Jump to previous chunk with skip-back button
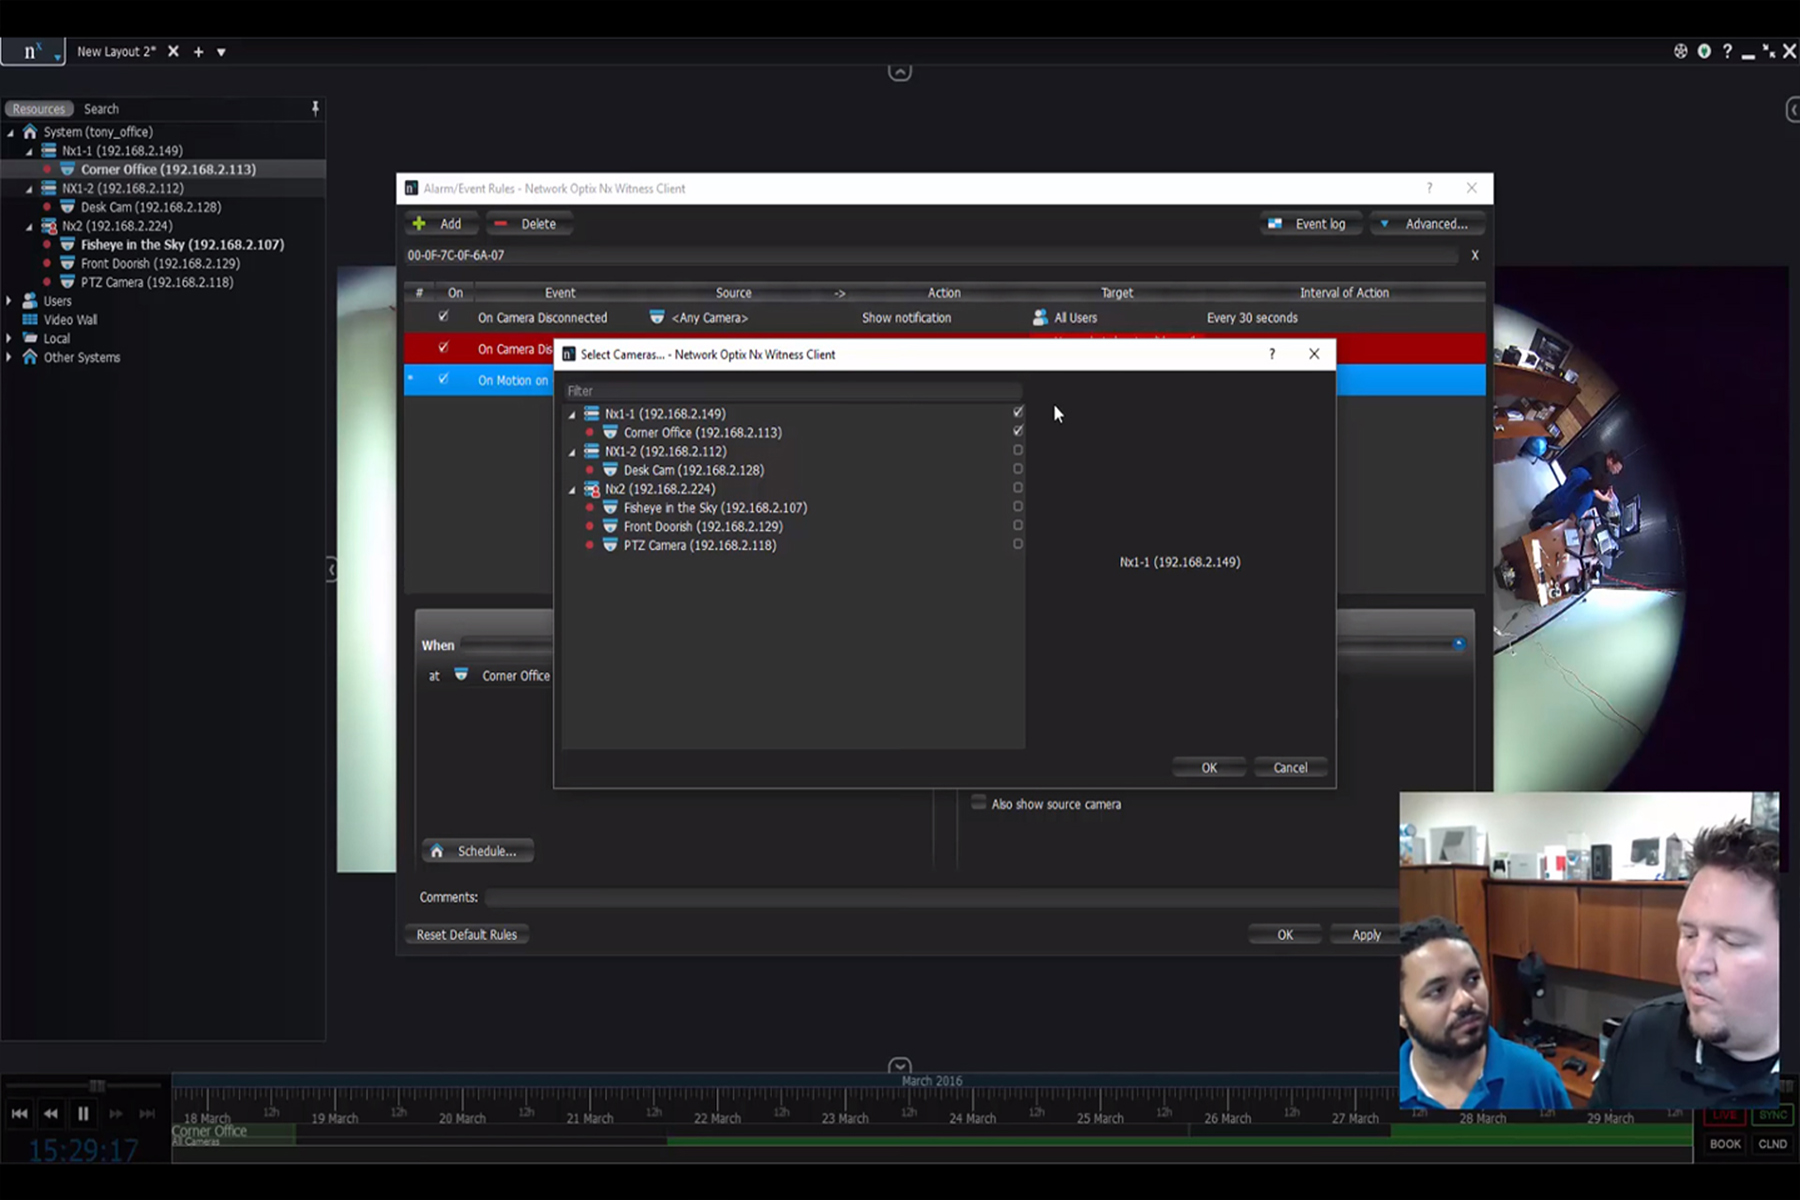Image resolution: width=1800 pixels, height=1200 pixels. (19, 1113)
